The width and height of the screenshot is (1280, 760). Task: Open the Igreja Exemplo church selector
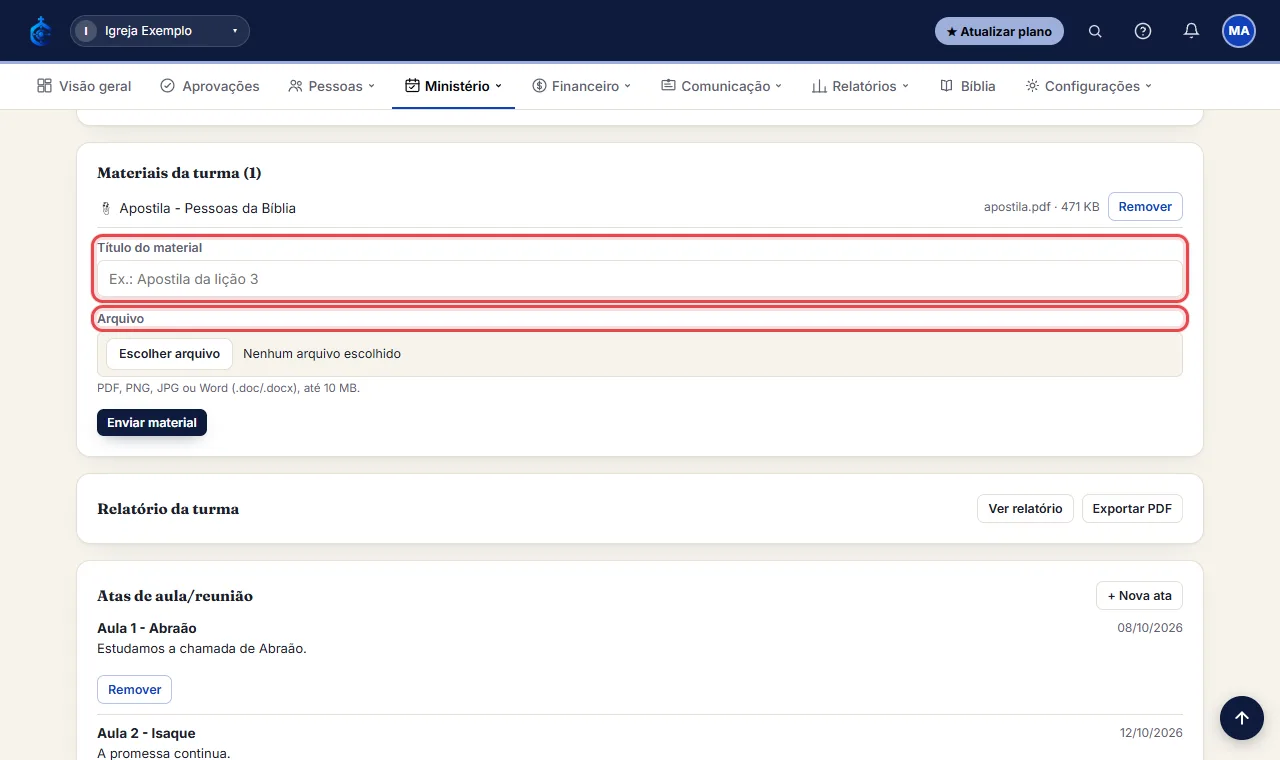pyautogui.click(x=160, y=31)
